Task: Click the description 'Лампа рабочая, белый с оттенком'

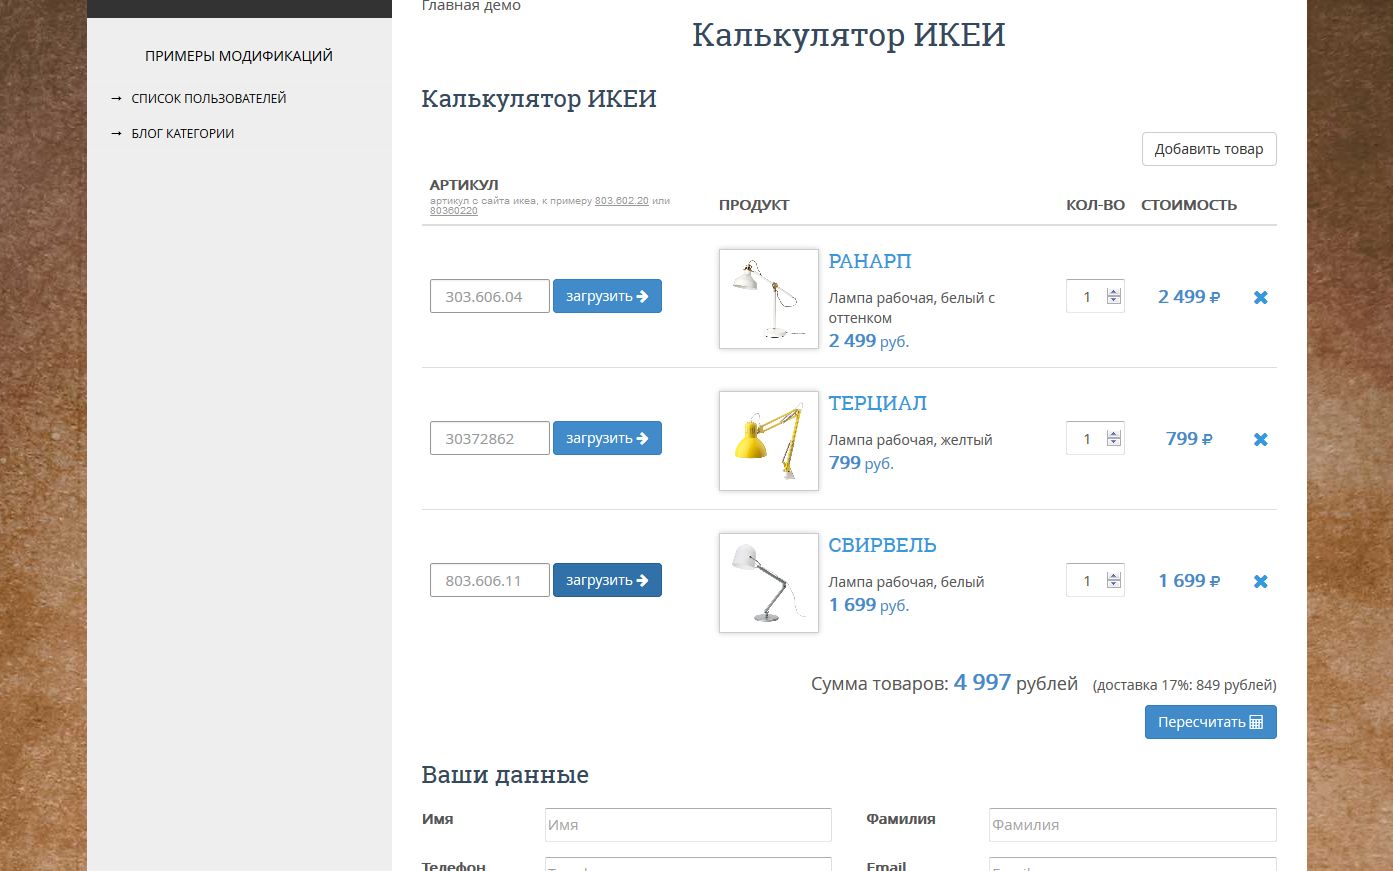Action: coord(912,308)
